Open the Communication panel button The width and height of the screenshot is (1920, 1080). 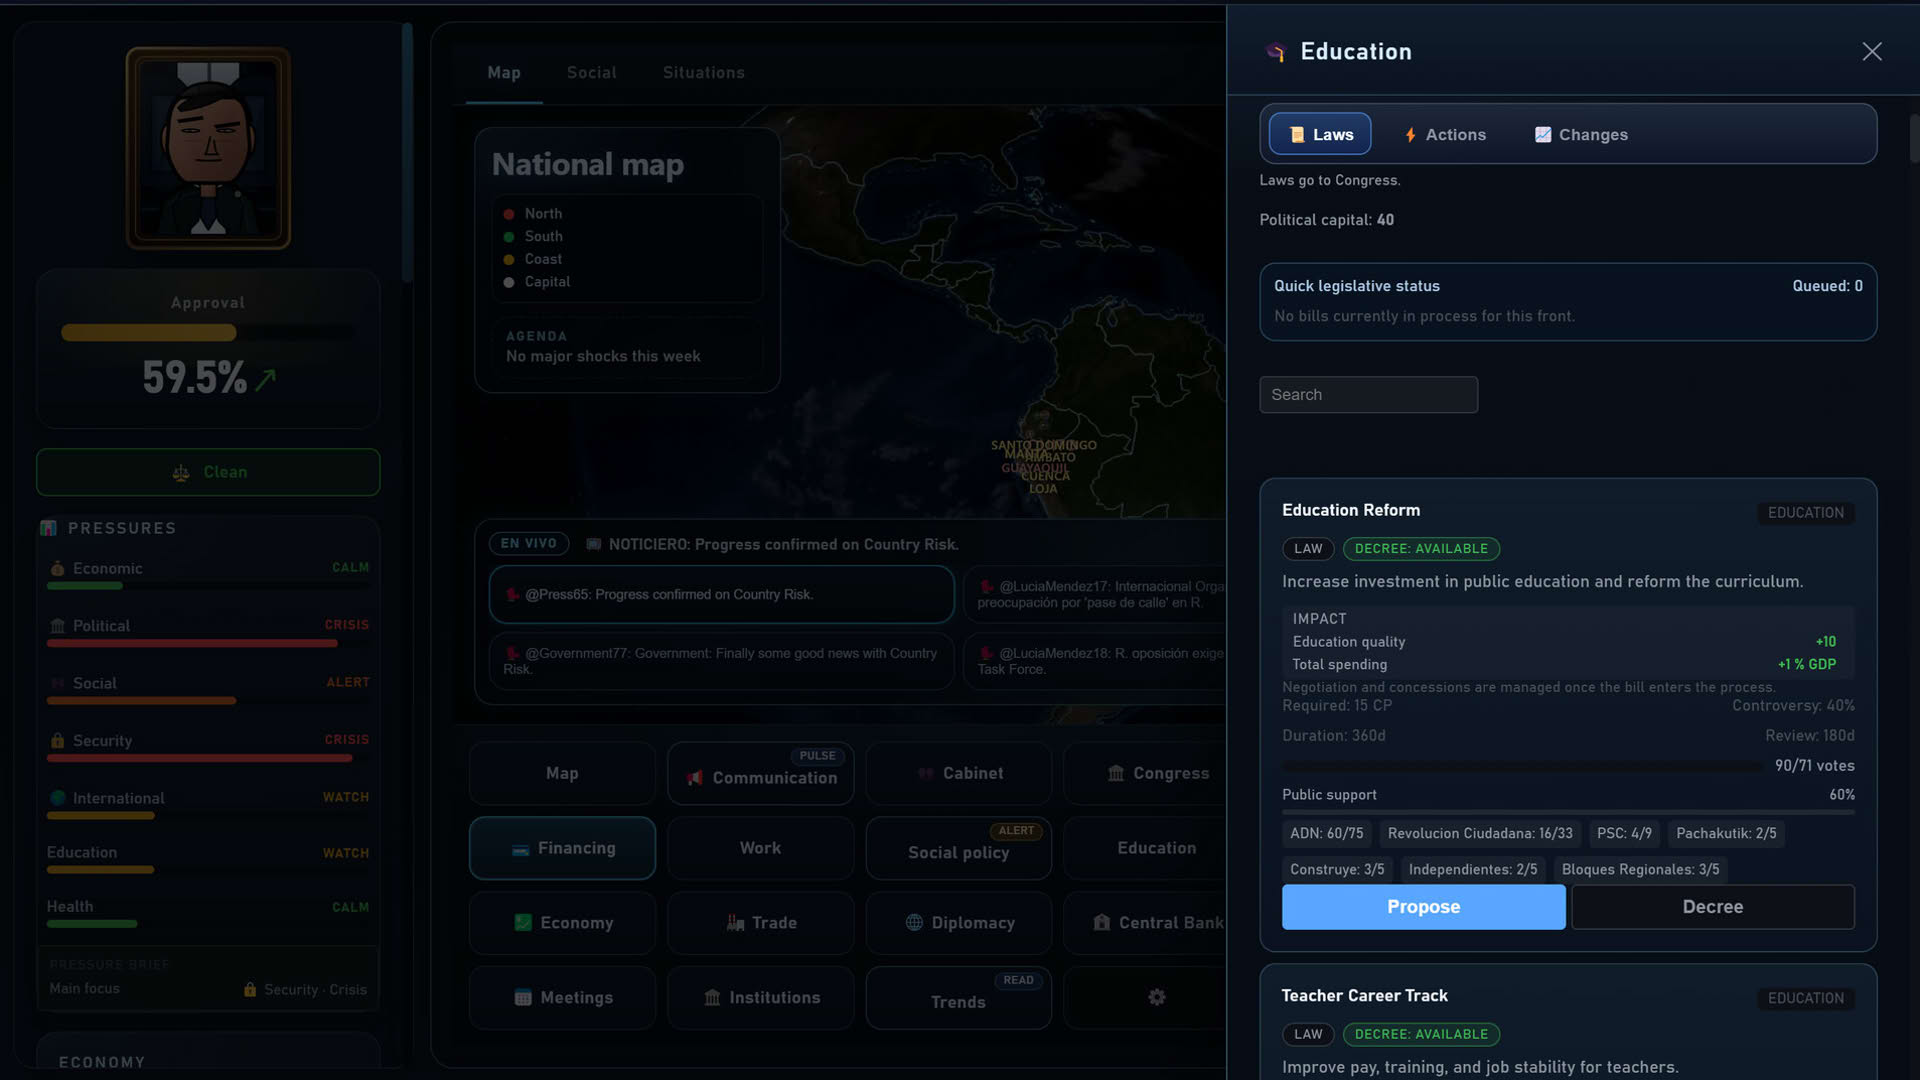(760, 773)
